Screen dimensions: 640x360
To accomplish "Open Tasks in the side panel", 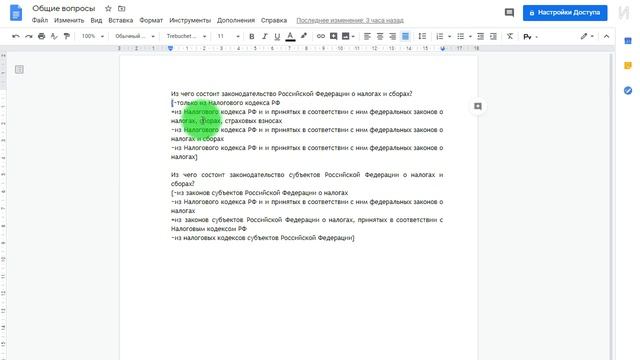I will pyautogui.click(x=628, y=90).
